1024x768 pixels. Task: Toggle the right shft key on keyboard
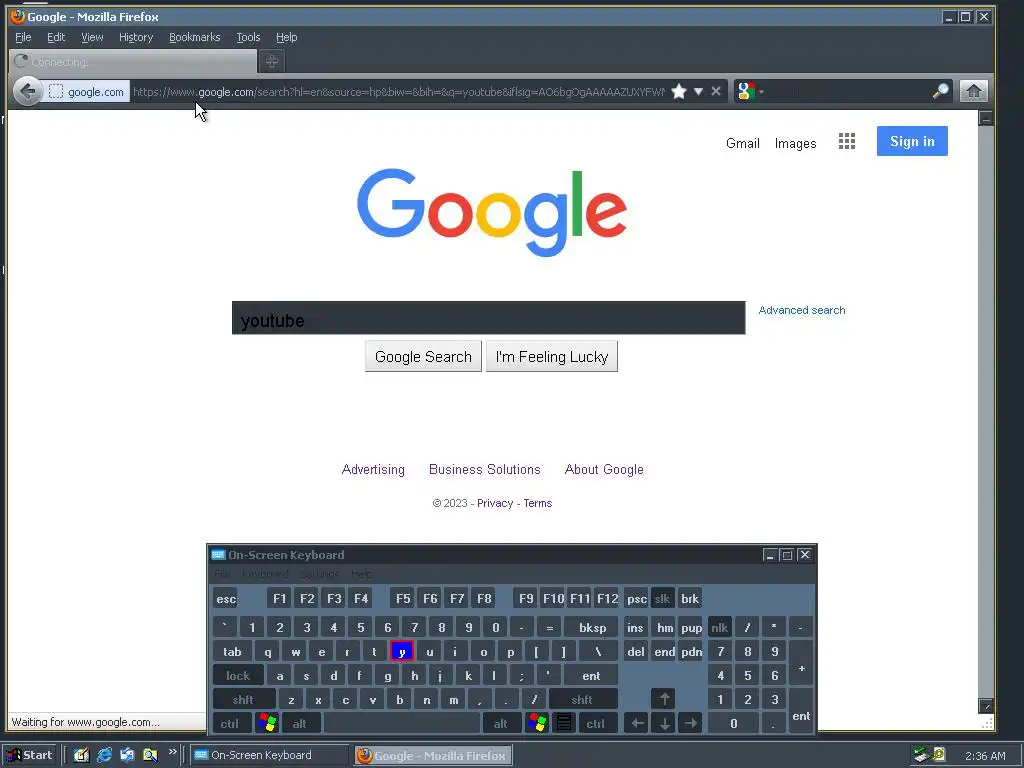pos(583,699)
